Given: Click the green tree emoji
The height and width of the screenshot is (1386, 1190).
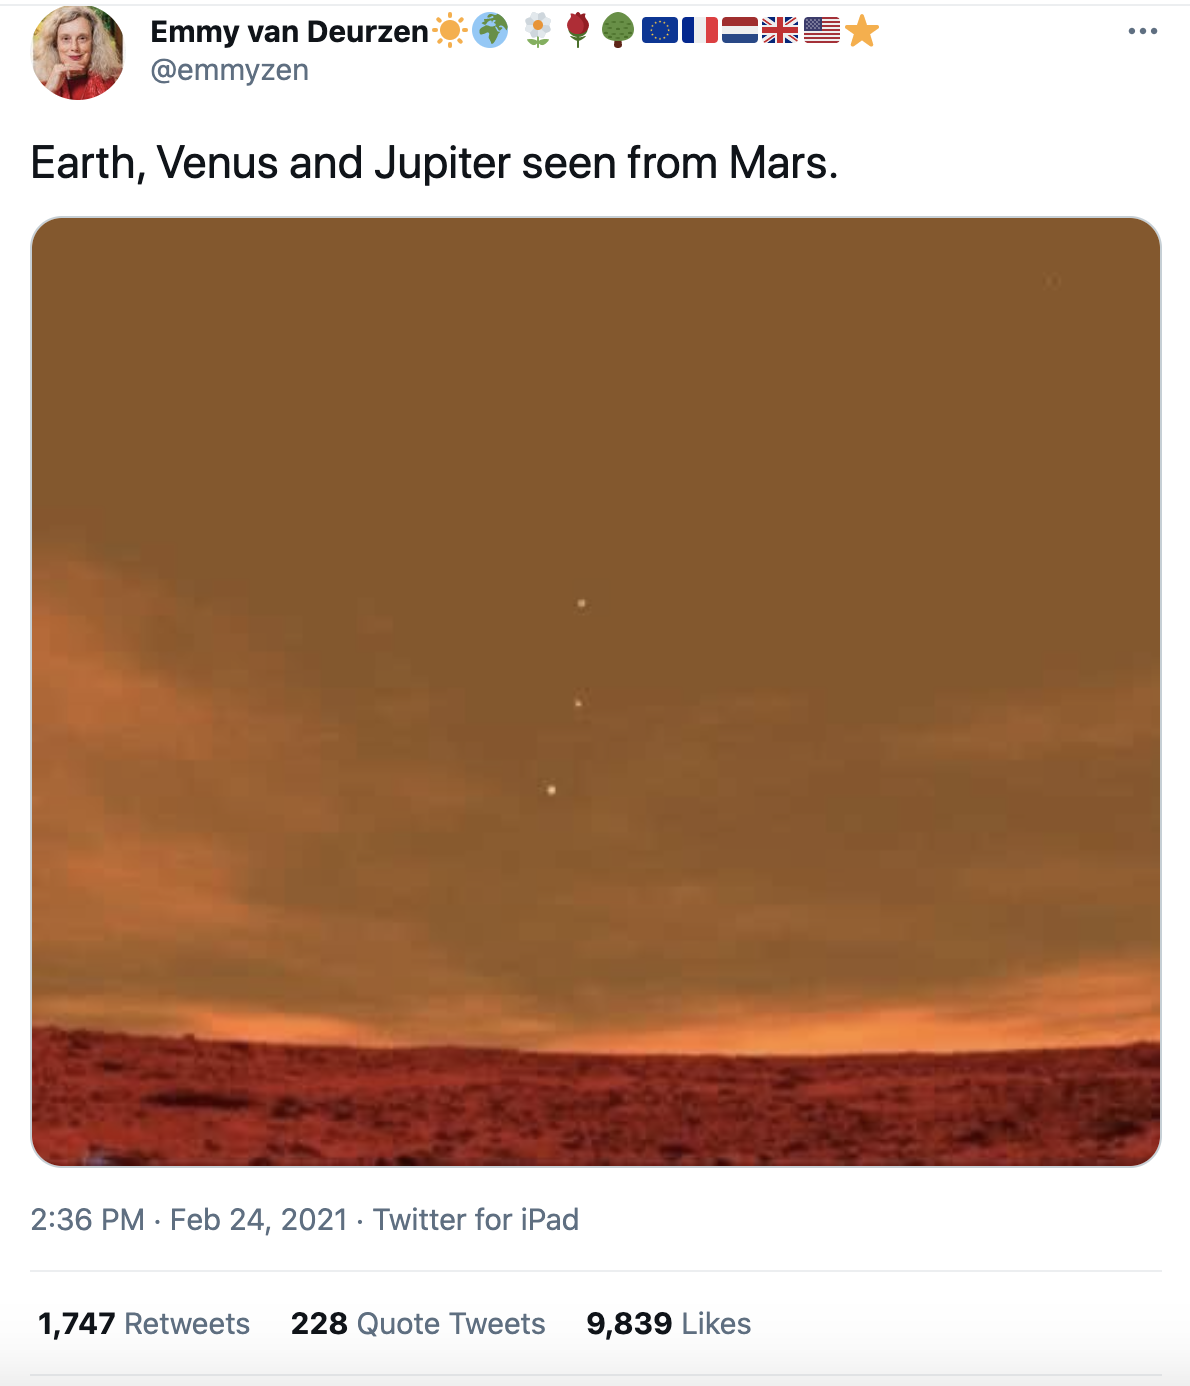Looking at the screenshot, I should (618, 32).
